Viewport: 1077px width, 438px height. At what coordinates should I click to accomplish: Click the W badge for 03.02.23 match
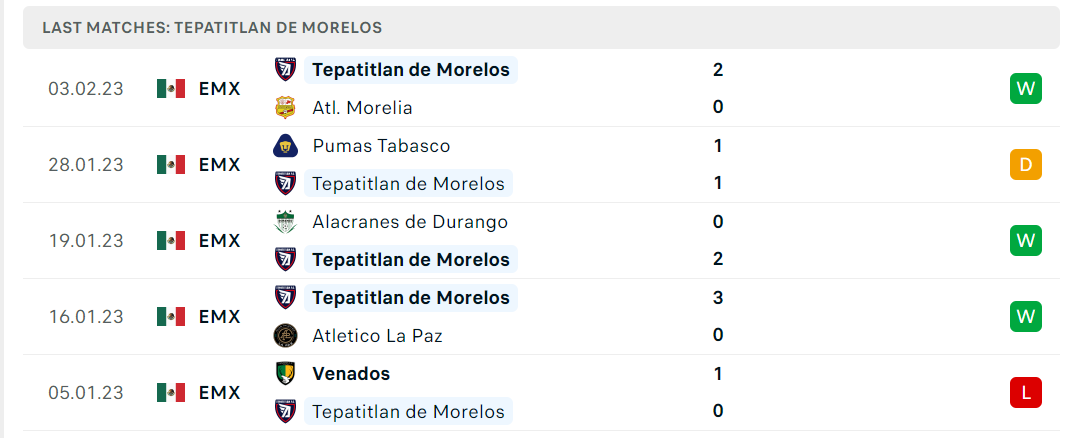tap(1025, 89)
